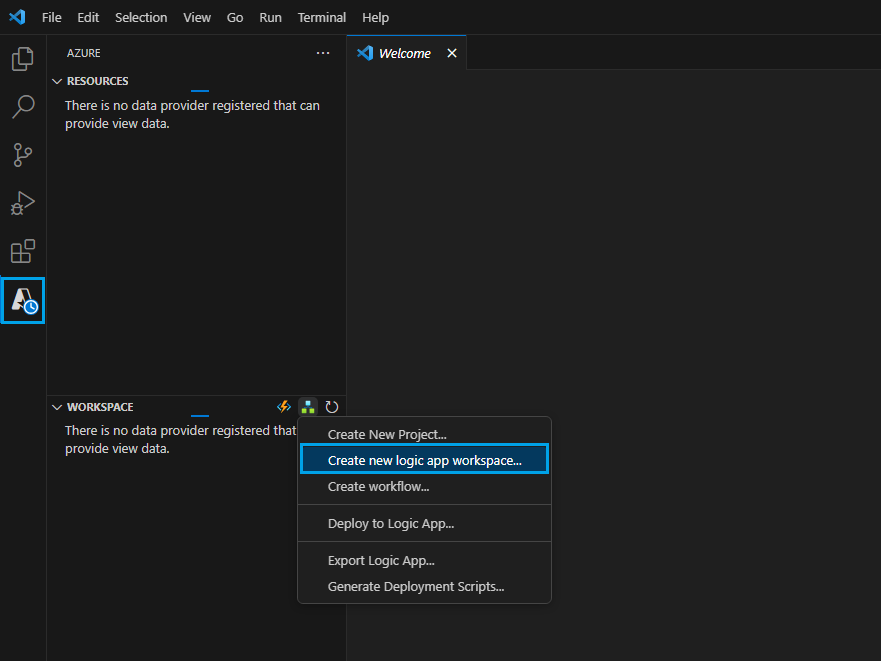Viewport: 881px width, 661px height.
Task: Open the Edit menu
Action: tap(88, 17)
